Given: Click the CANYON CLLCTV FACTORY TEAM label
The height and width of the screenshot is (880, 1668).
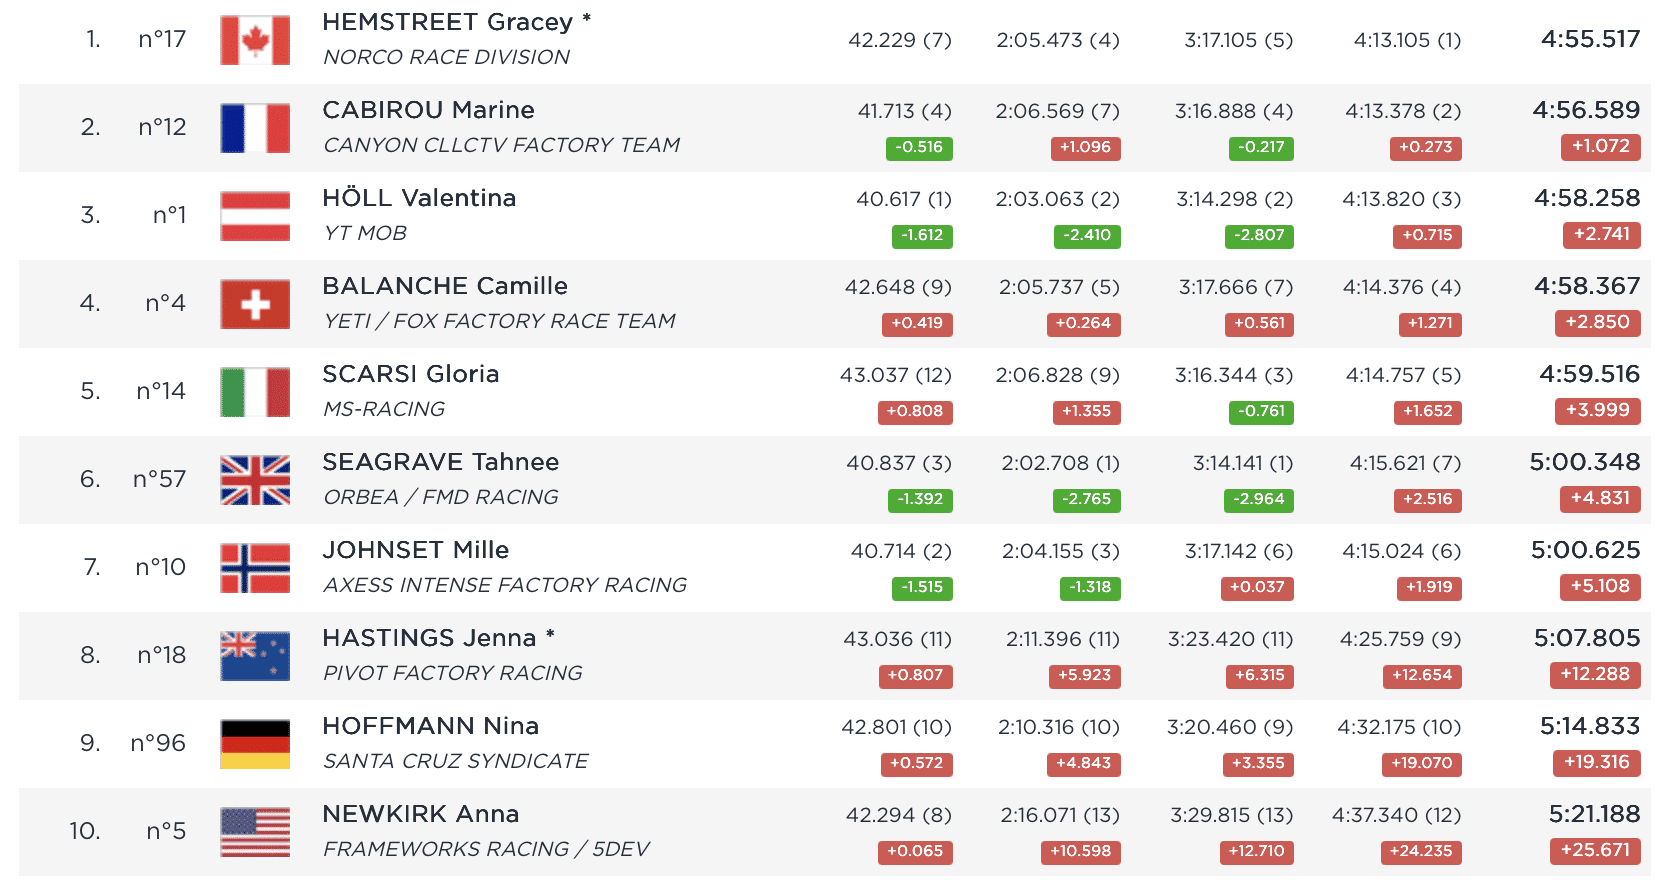Looking at the screenshot, I should [501, 145].
